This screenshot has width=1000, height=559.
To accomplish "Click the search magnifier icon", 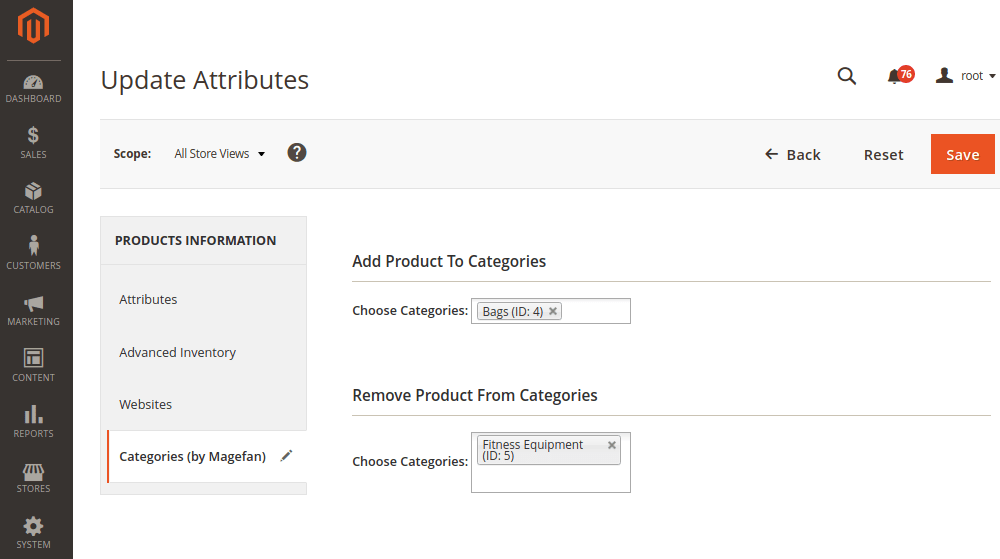I will (846, 76).
